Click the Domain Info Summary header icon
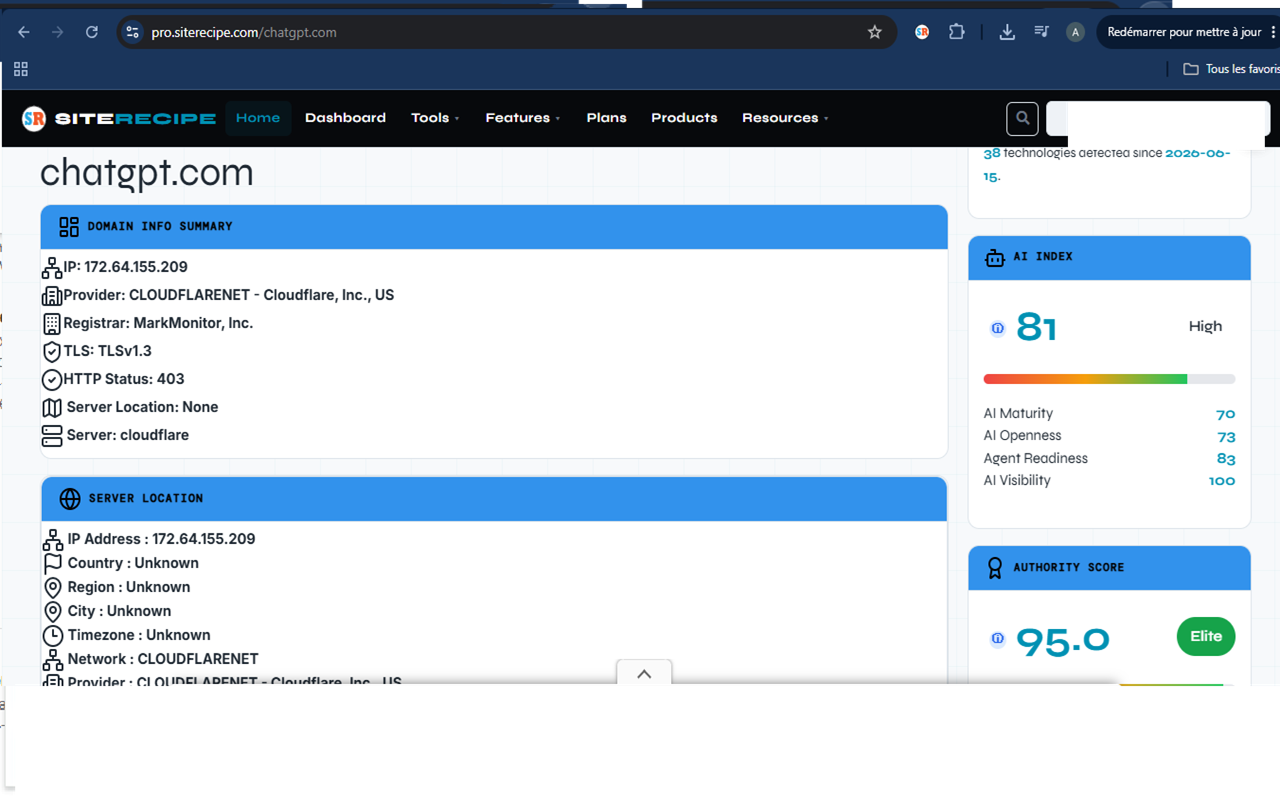This screenshot has height=800, width=1280. coord(69,227)
